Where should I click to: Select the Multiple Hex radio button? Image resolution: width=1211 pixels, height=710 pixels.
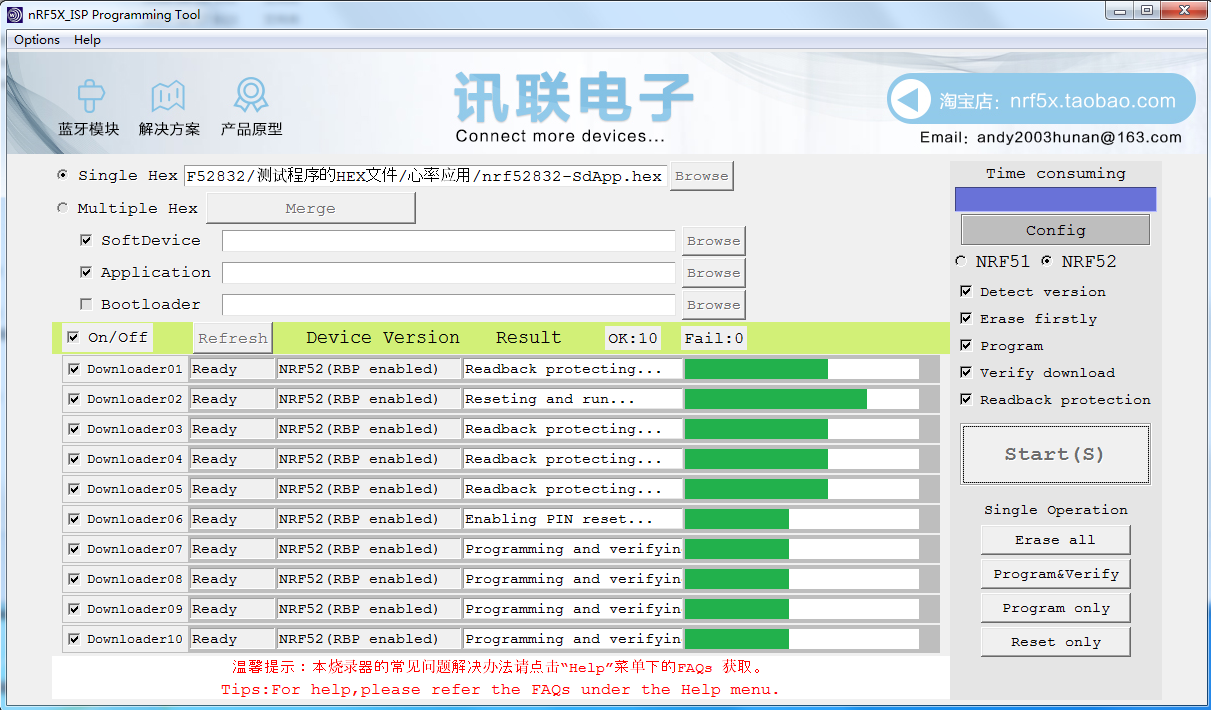[63, 208]
